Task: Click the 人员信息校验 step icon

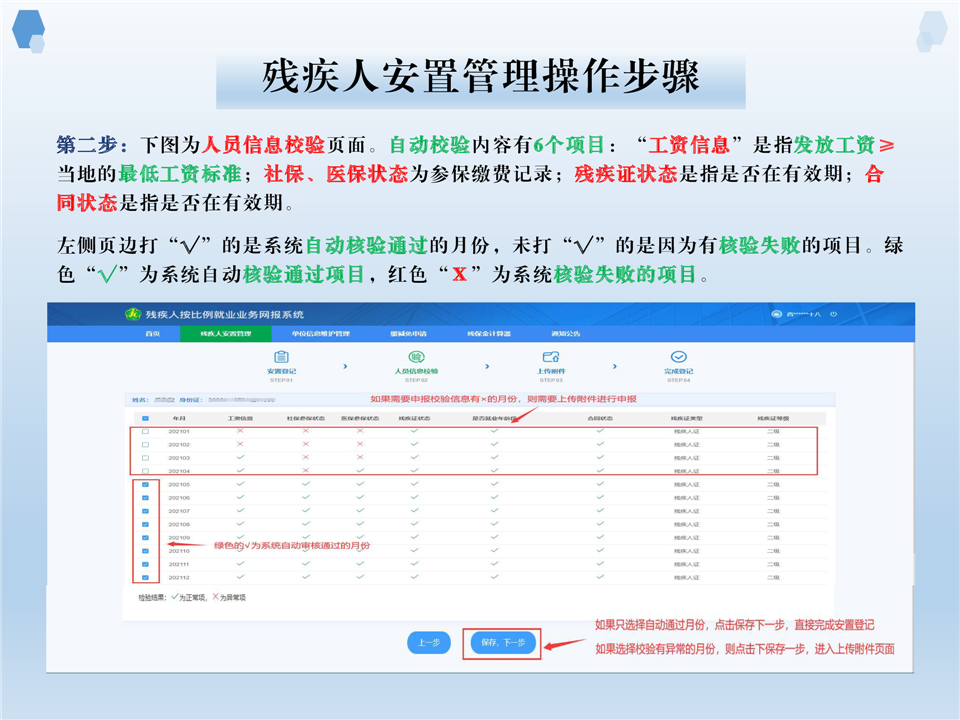Action: (416, 357)
